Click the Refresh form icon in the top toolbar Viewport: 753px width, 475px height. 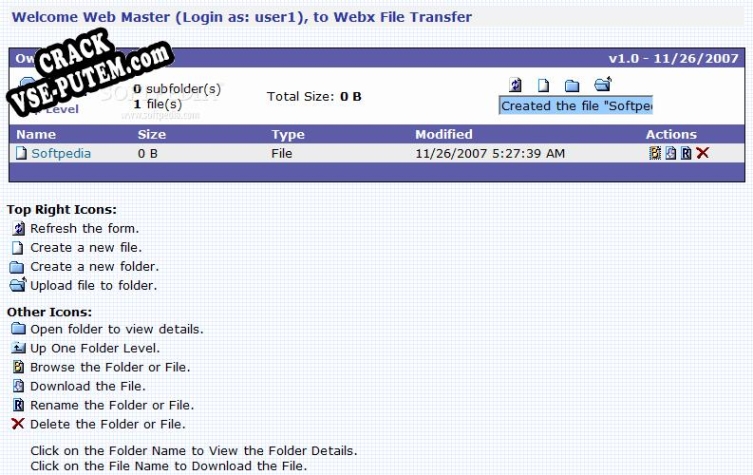pyautogui.click(x=515, y=85)
